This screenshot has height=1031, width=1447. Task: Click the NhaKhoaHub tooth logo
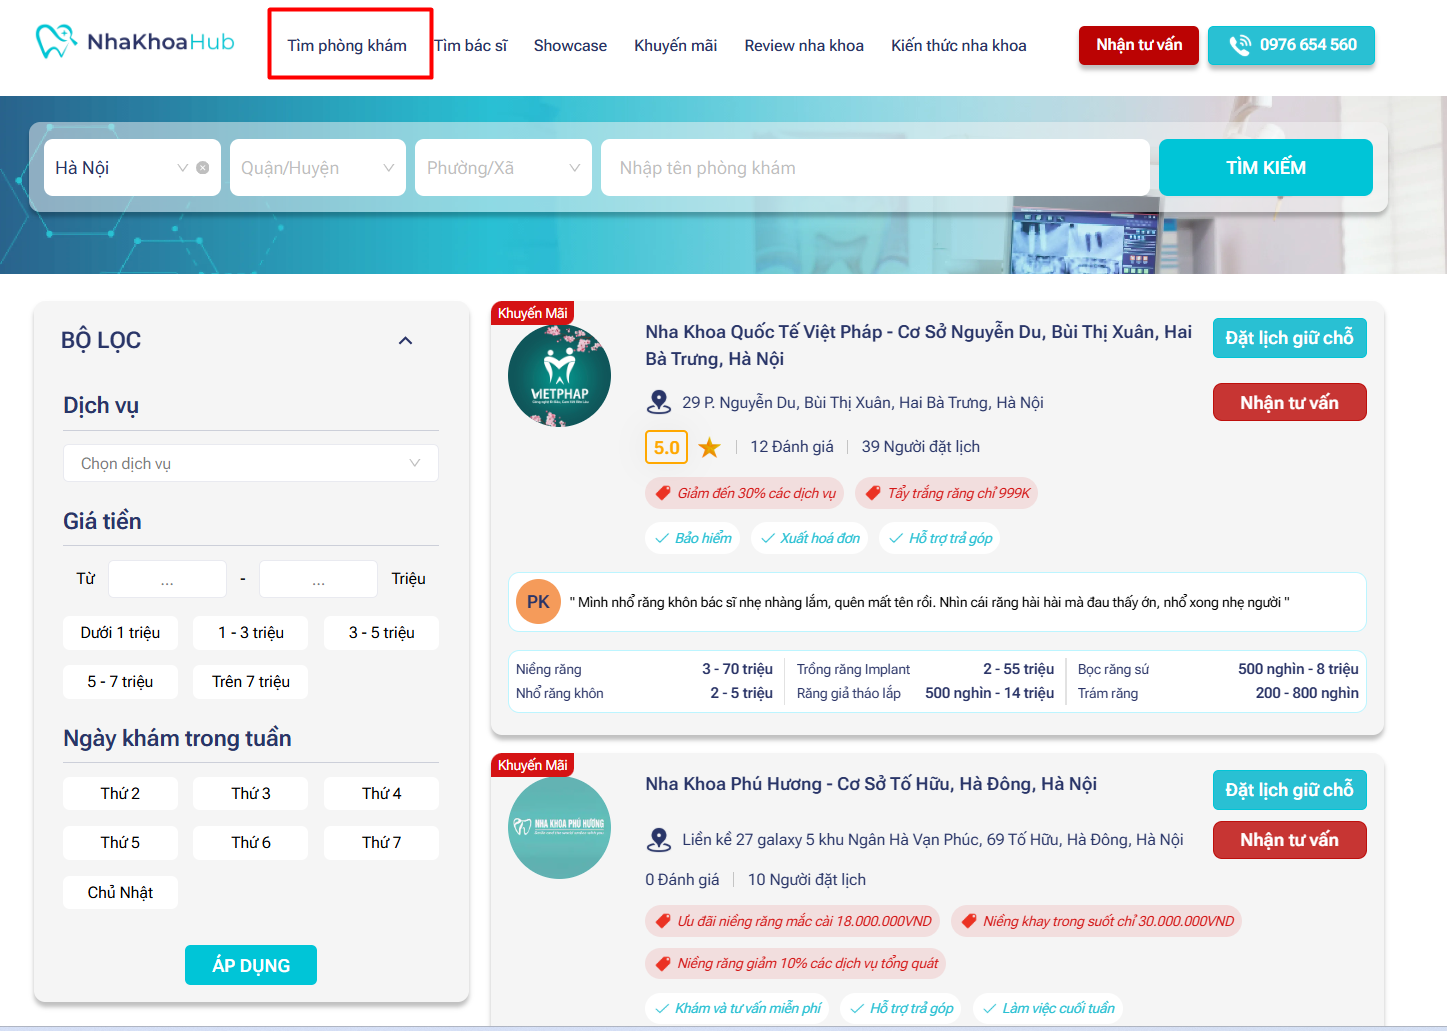56,41
